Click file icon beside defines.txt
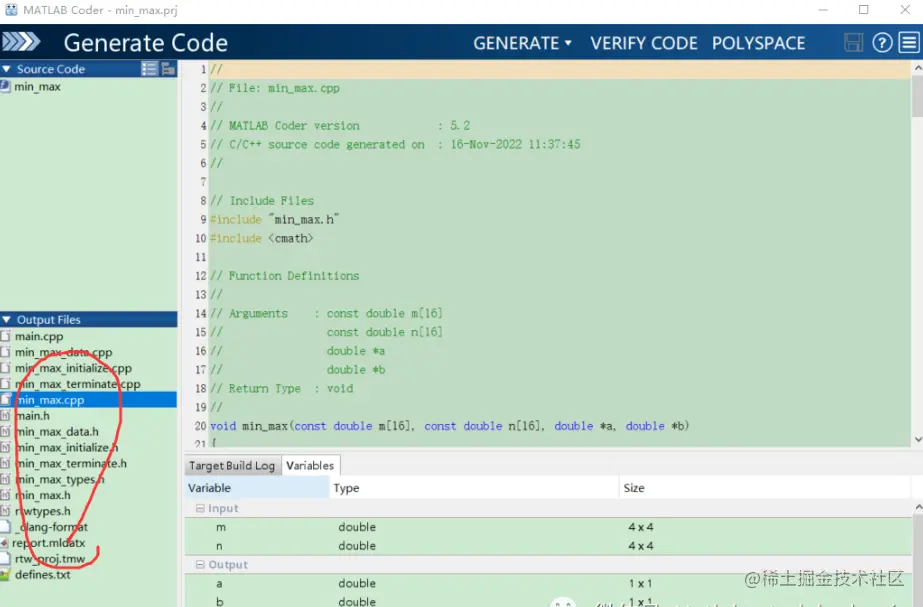This screenshot has height=607, width=923. pyautogui.click(x=5, y=575)
